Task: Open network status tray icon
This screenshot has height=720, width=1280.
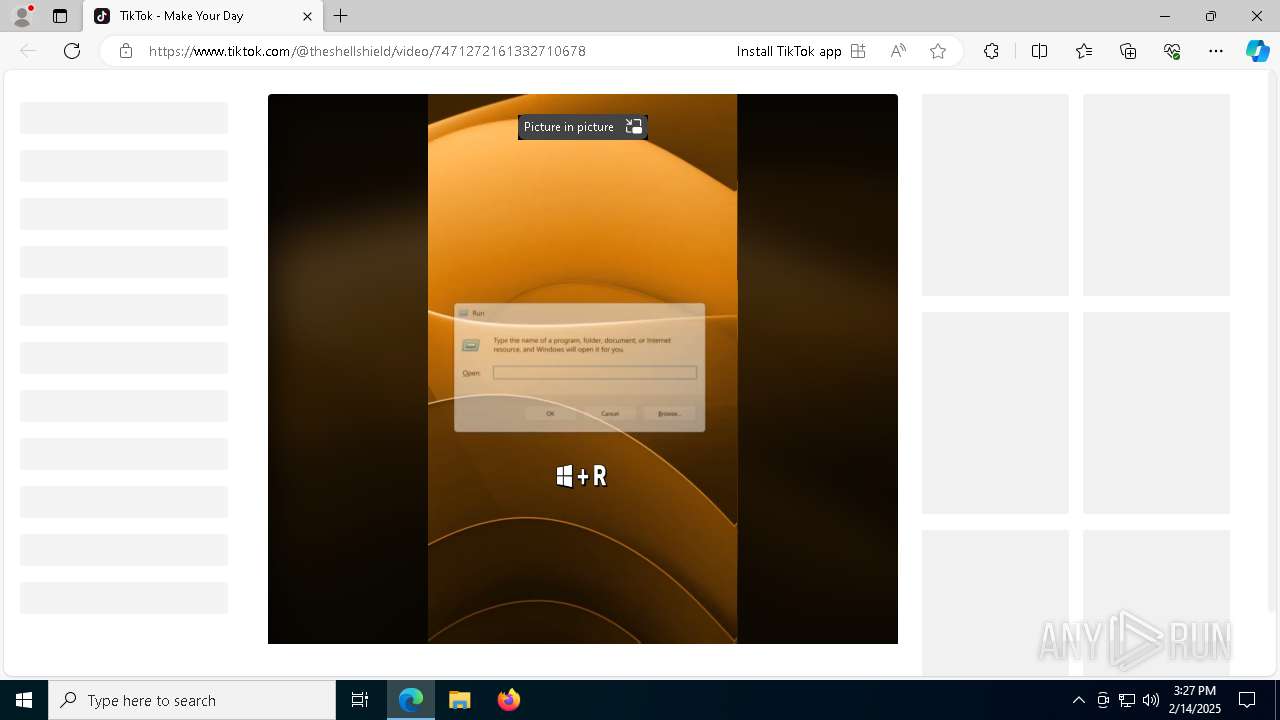Action: pyautogui.click(x=1127, y=700)
